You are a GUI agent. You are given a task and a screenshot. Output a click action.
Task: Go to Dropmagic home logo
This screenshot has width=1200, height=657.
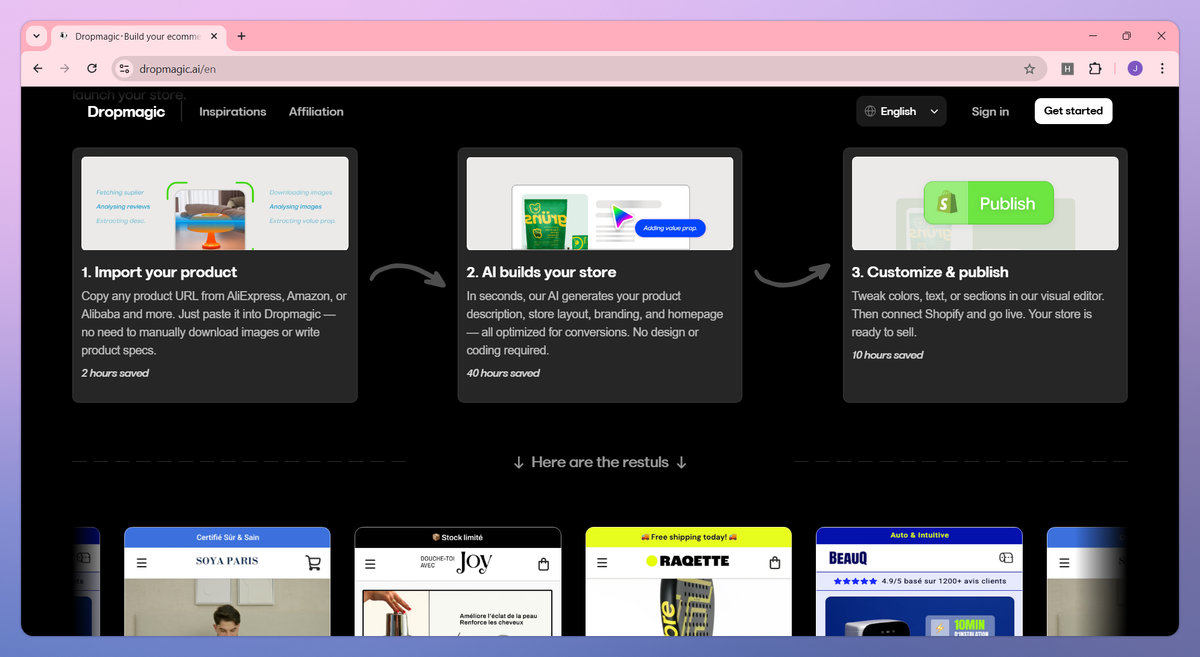pos(126,112)
